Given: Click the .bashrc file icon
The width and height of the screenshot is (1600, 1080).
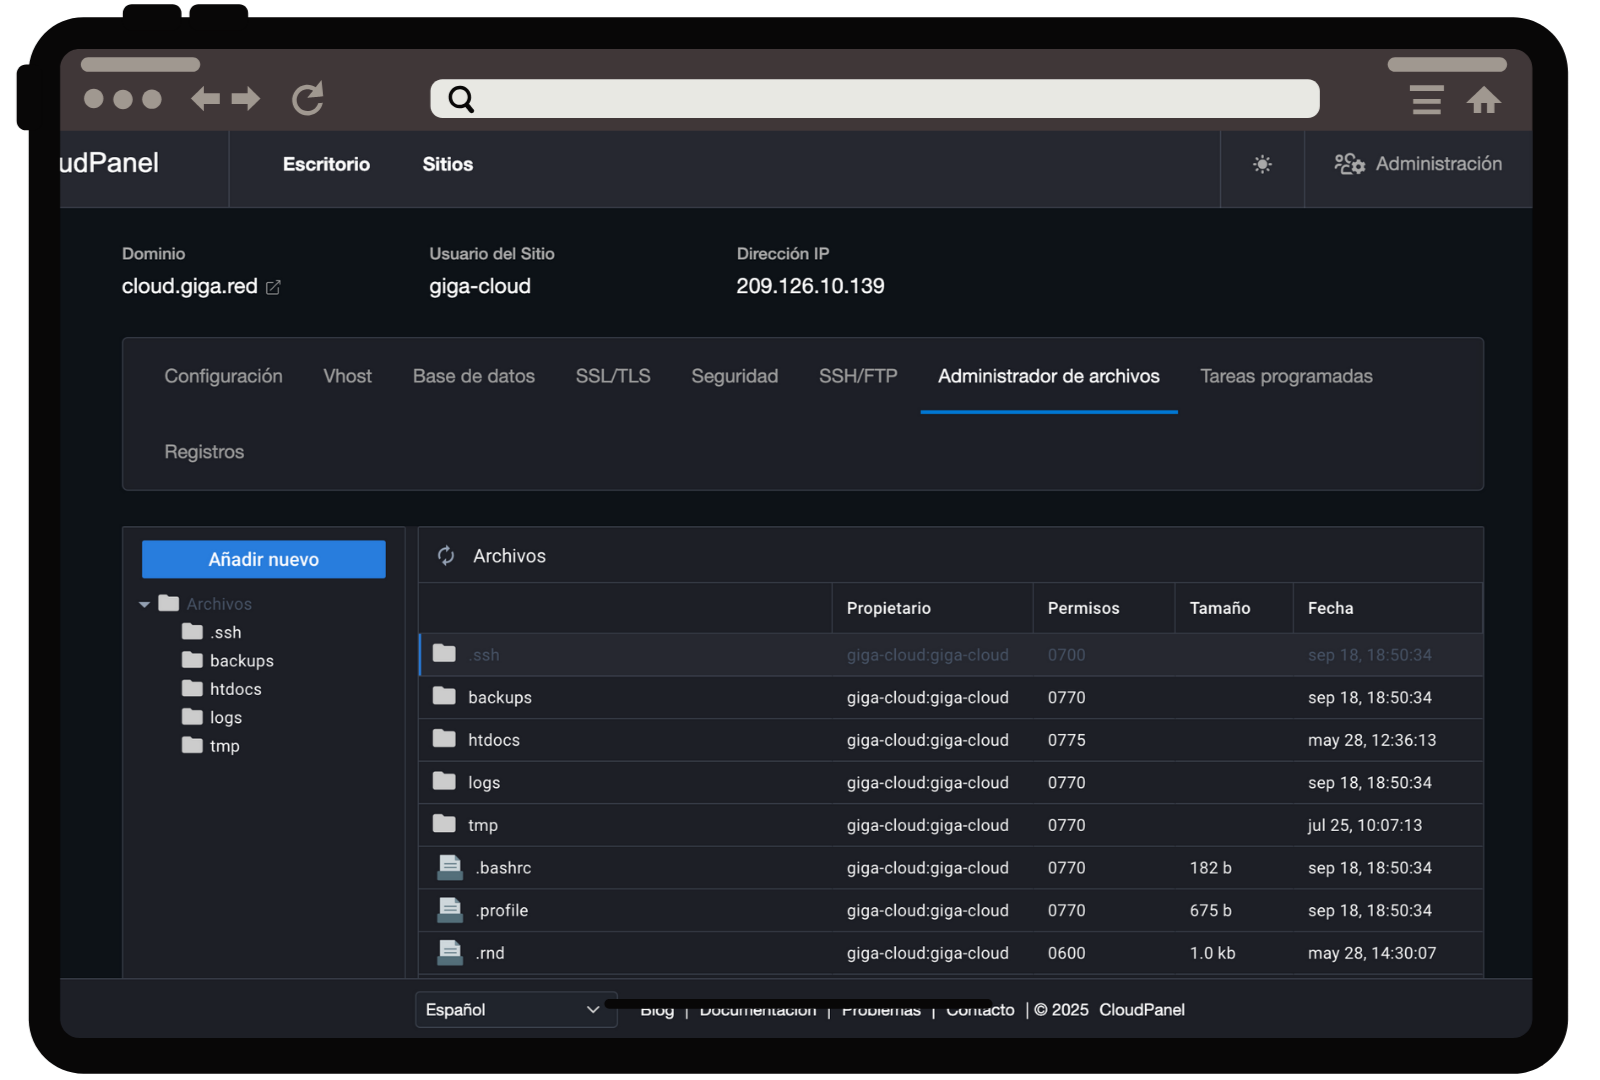Looking at the screenshot, I should (450, 868).
